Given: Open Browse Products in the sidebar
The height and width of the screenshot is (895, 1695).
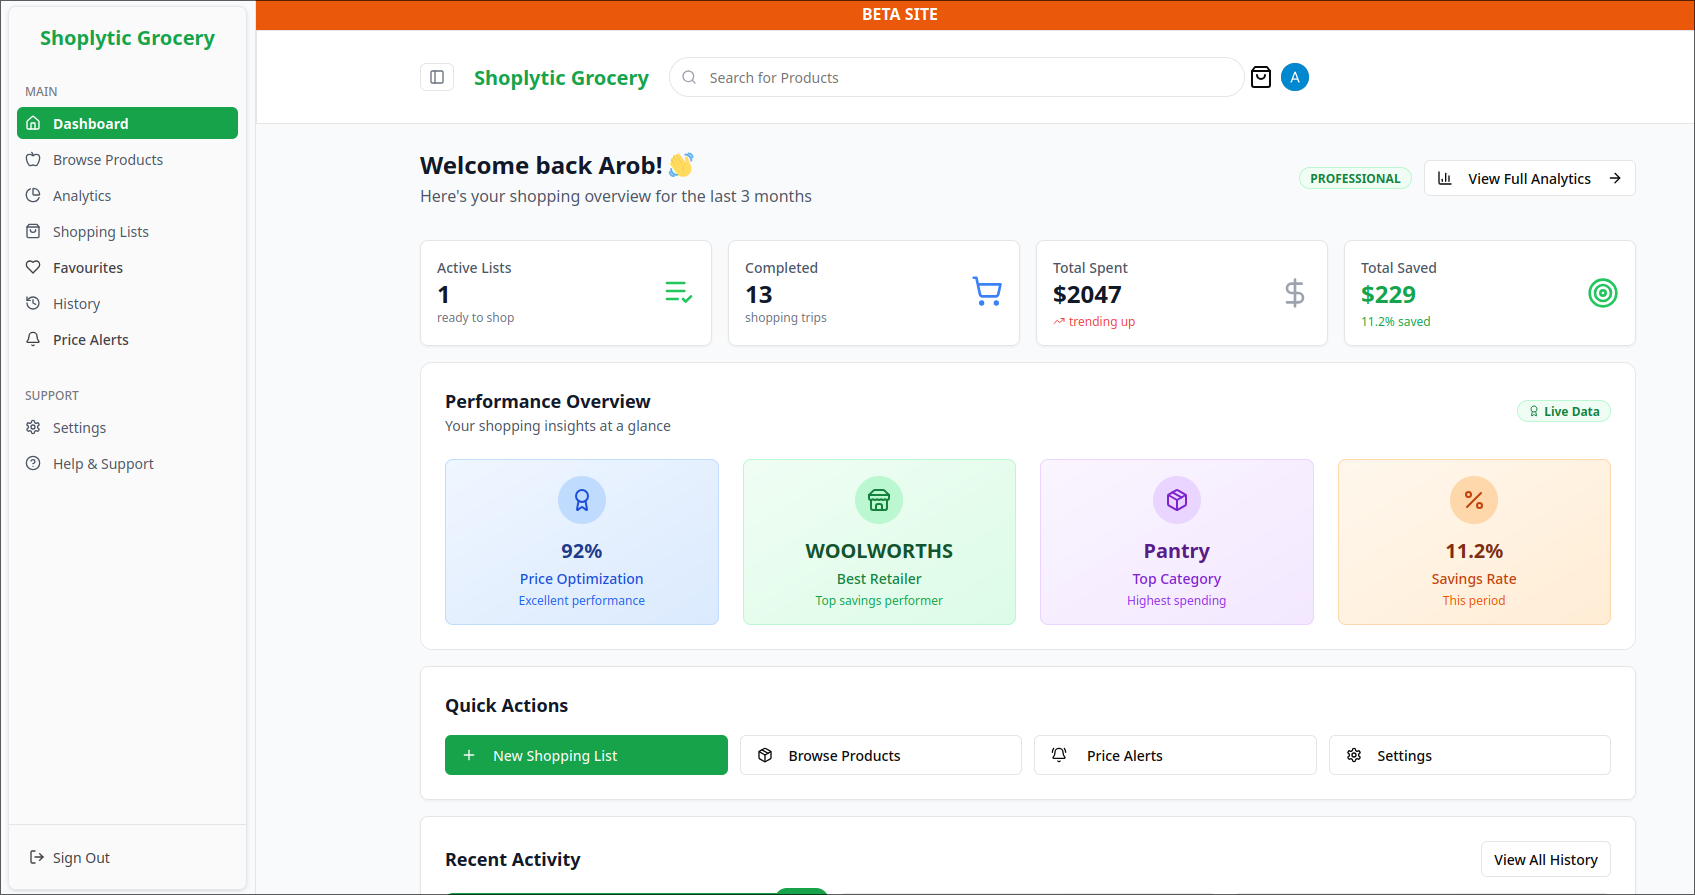Looking at the screenshot, I should (x=108, y=160).
